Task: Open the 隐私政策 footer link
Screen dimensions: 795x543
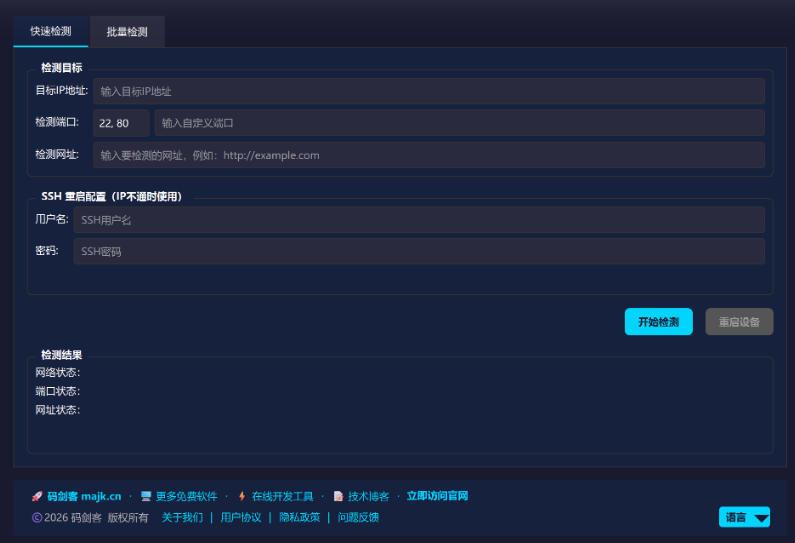Action: click(300, 518)
